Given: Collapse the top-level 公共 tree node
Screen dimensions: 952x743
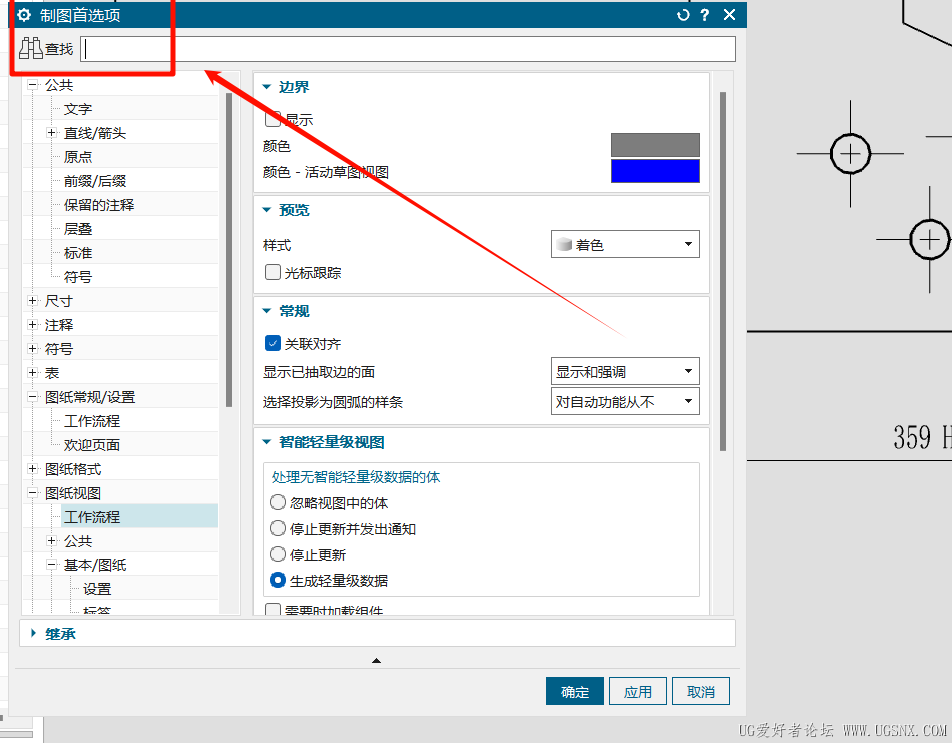Looking at the screenshot, I should [x=33, y=85].
